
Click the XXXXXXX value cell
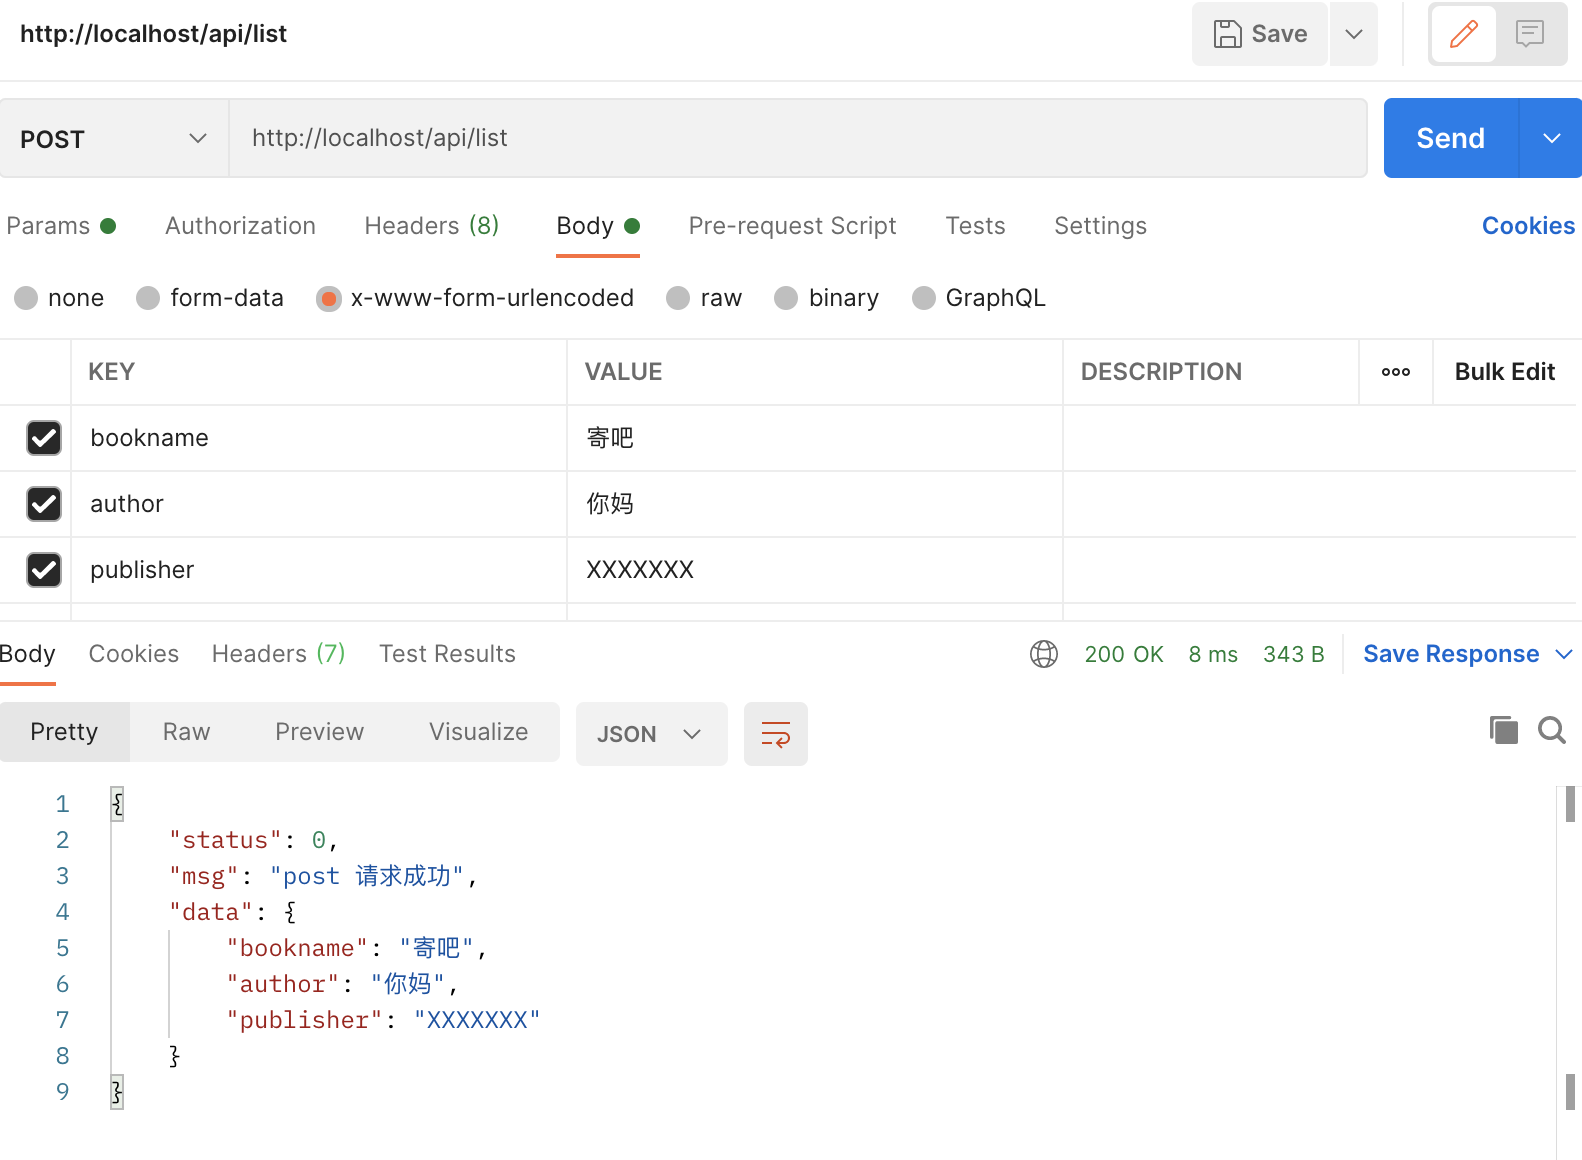coord(815,570)
